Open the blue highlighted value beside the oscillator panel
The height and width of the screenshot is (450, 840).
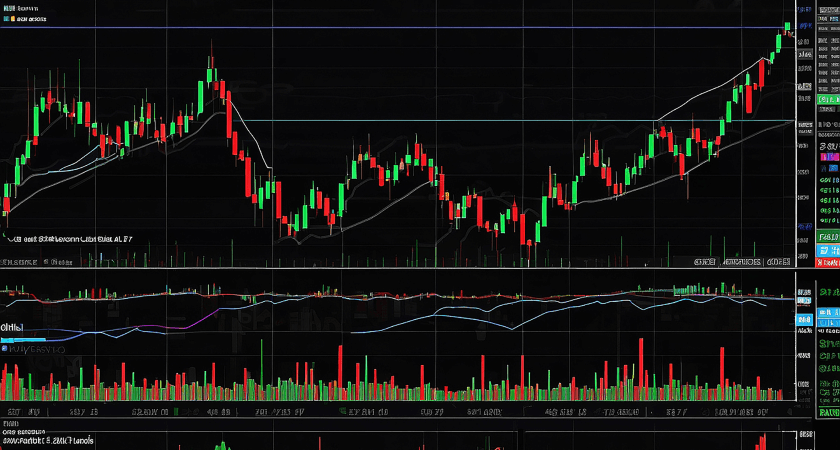tap(803, 319)
